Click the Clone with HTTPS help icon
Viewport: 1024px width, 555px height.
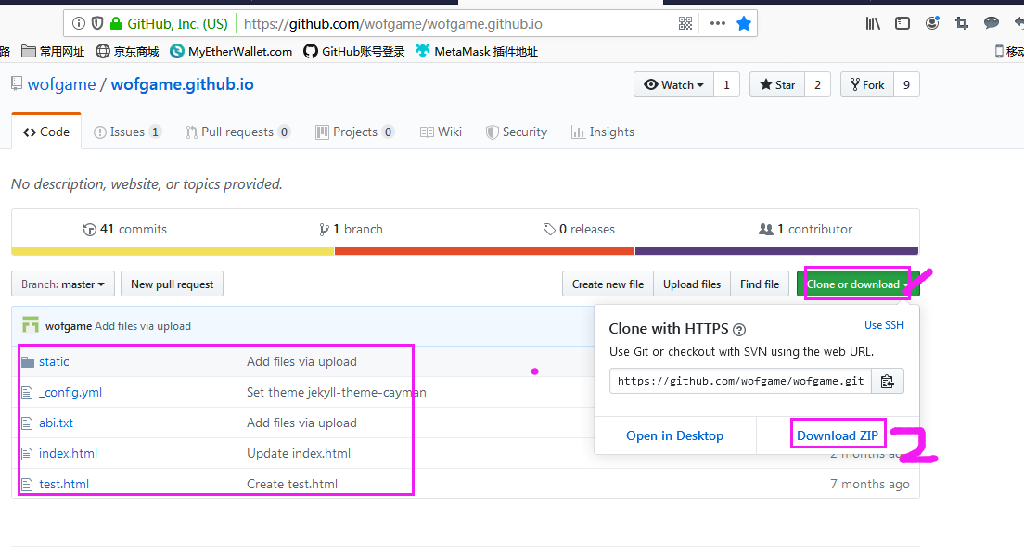coord(739,330)
